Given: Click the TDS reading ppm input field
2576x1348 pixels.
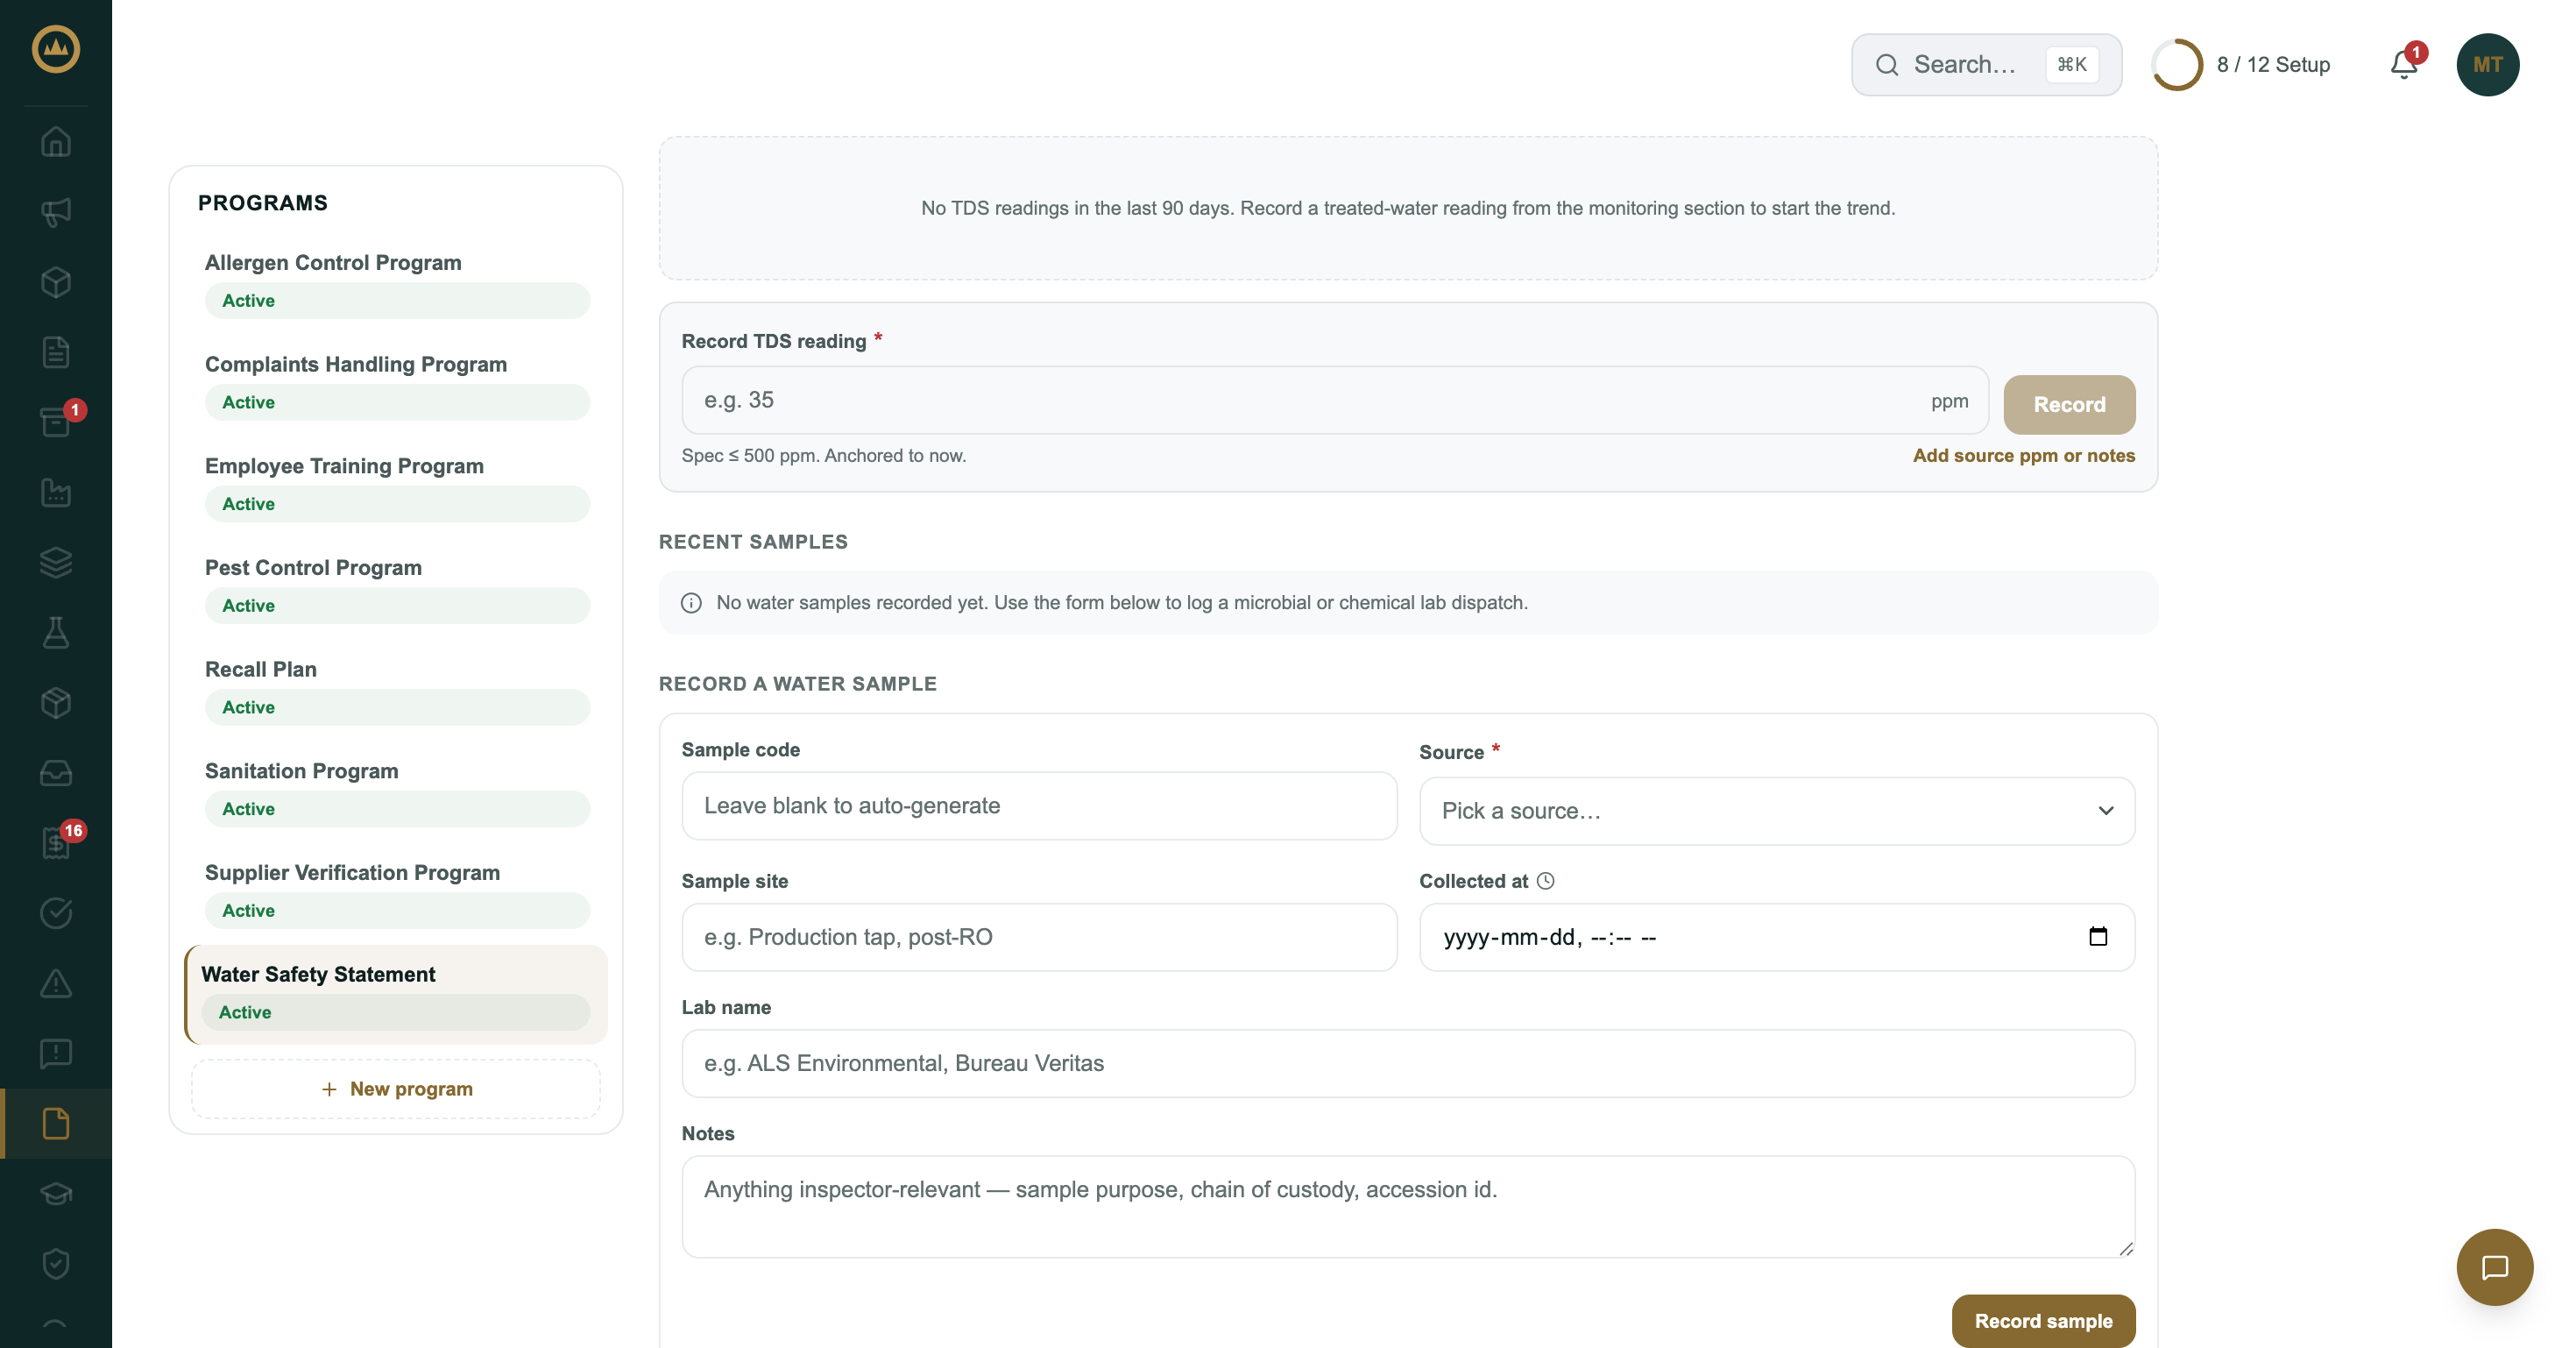Looking at the screenshot, I should pos(1335,400).
